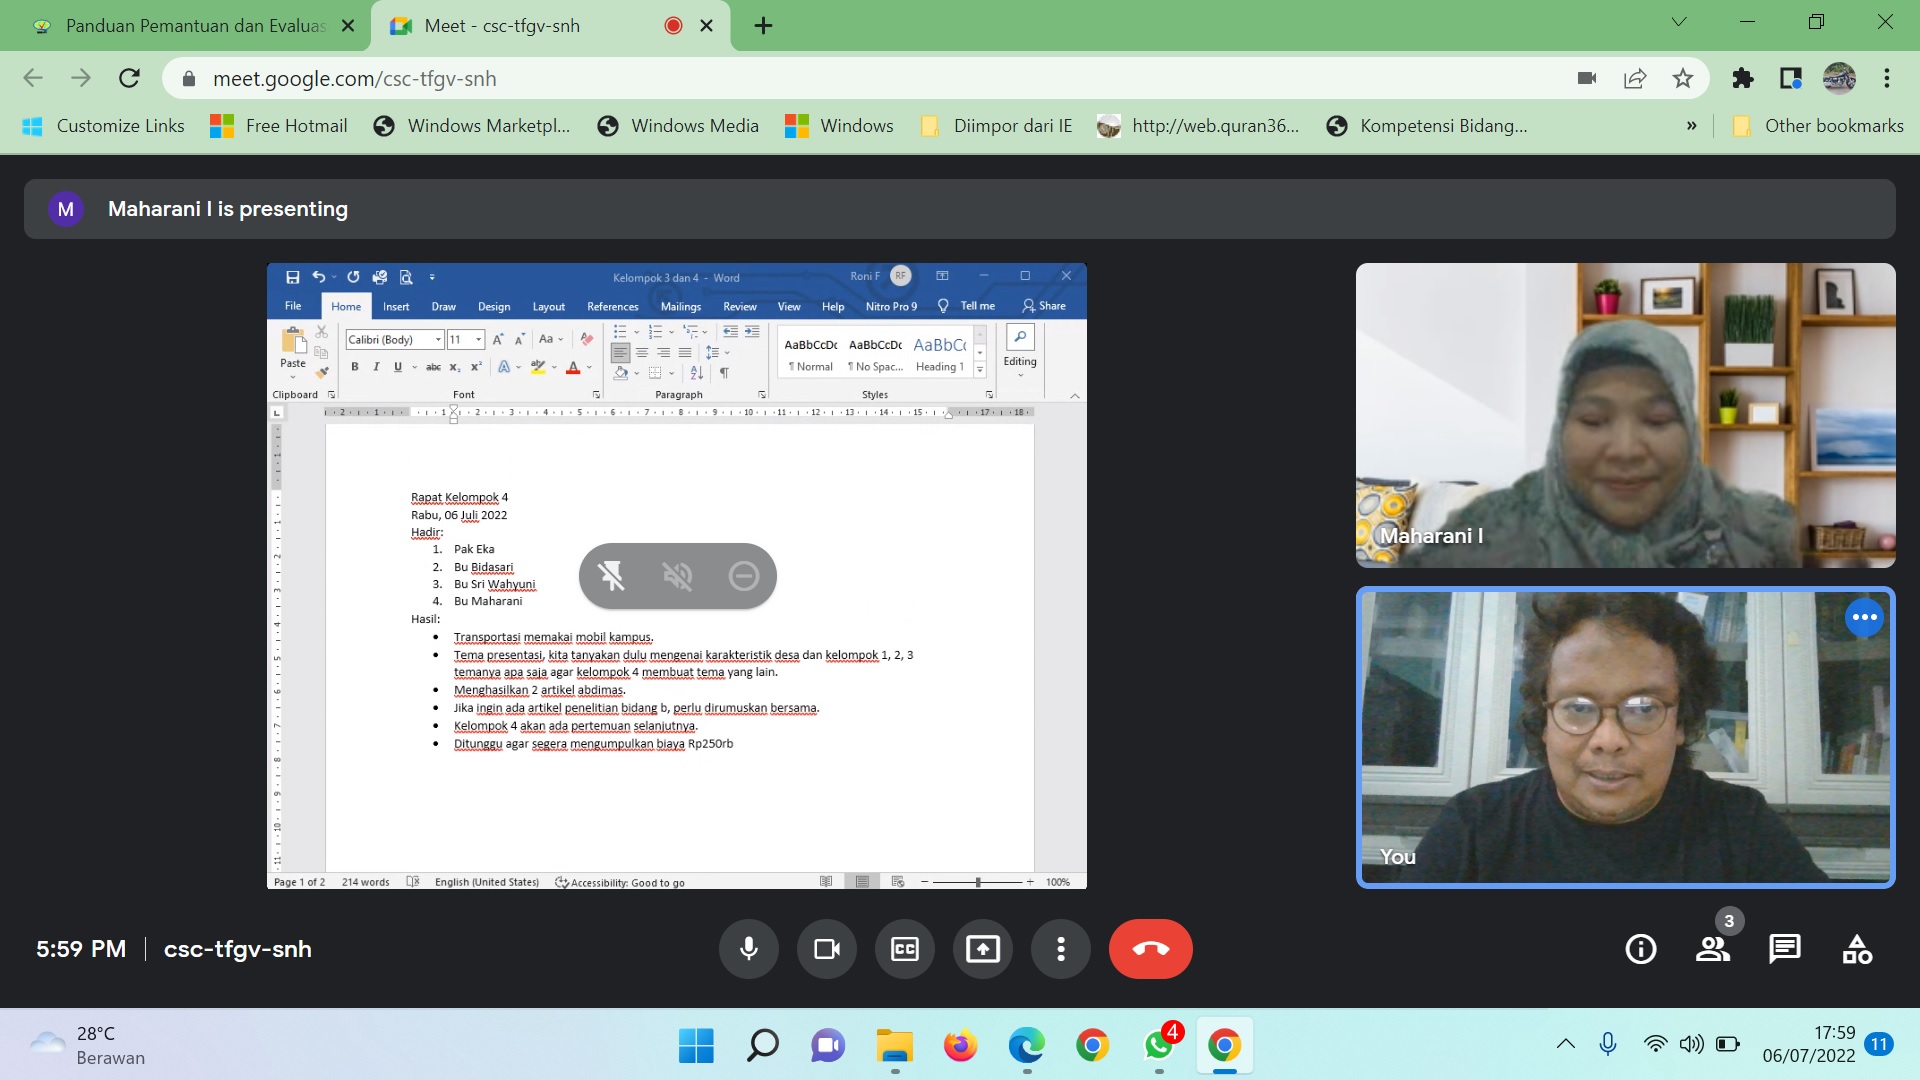Show everyone via the people icon
Screen dimensions: 1920x1080
tap(1712, 948)
